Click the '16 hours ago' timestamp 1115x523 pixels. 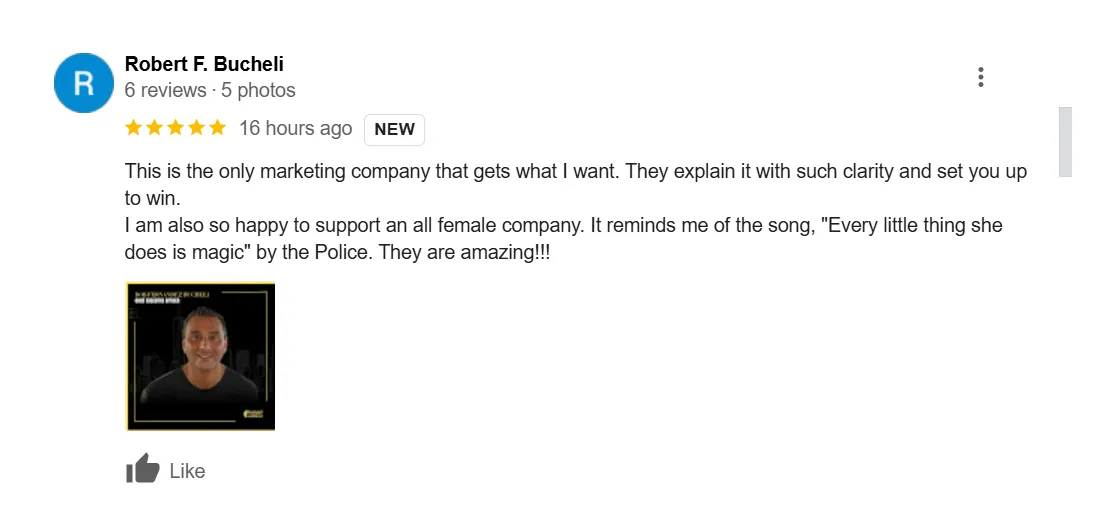(295, 128)
